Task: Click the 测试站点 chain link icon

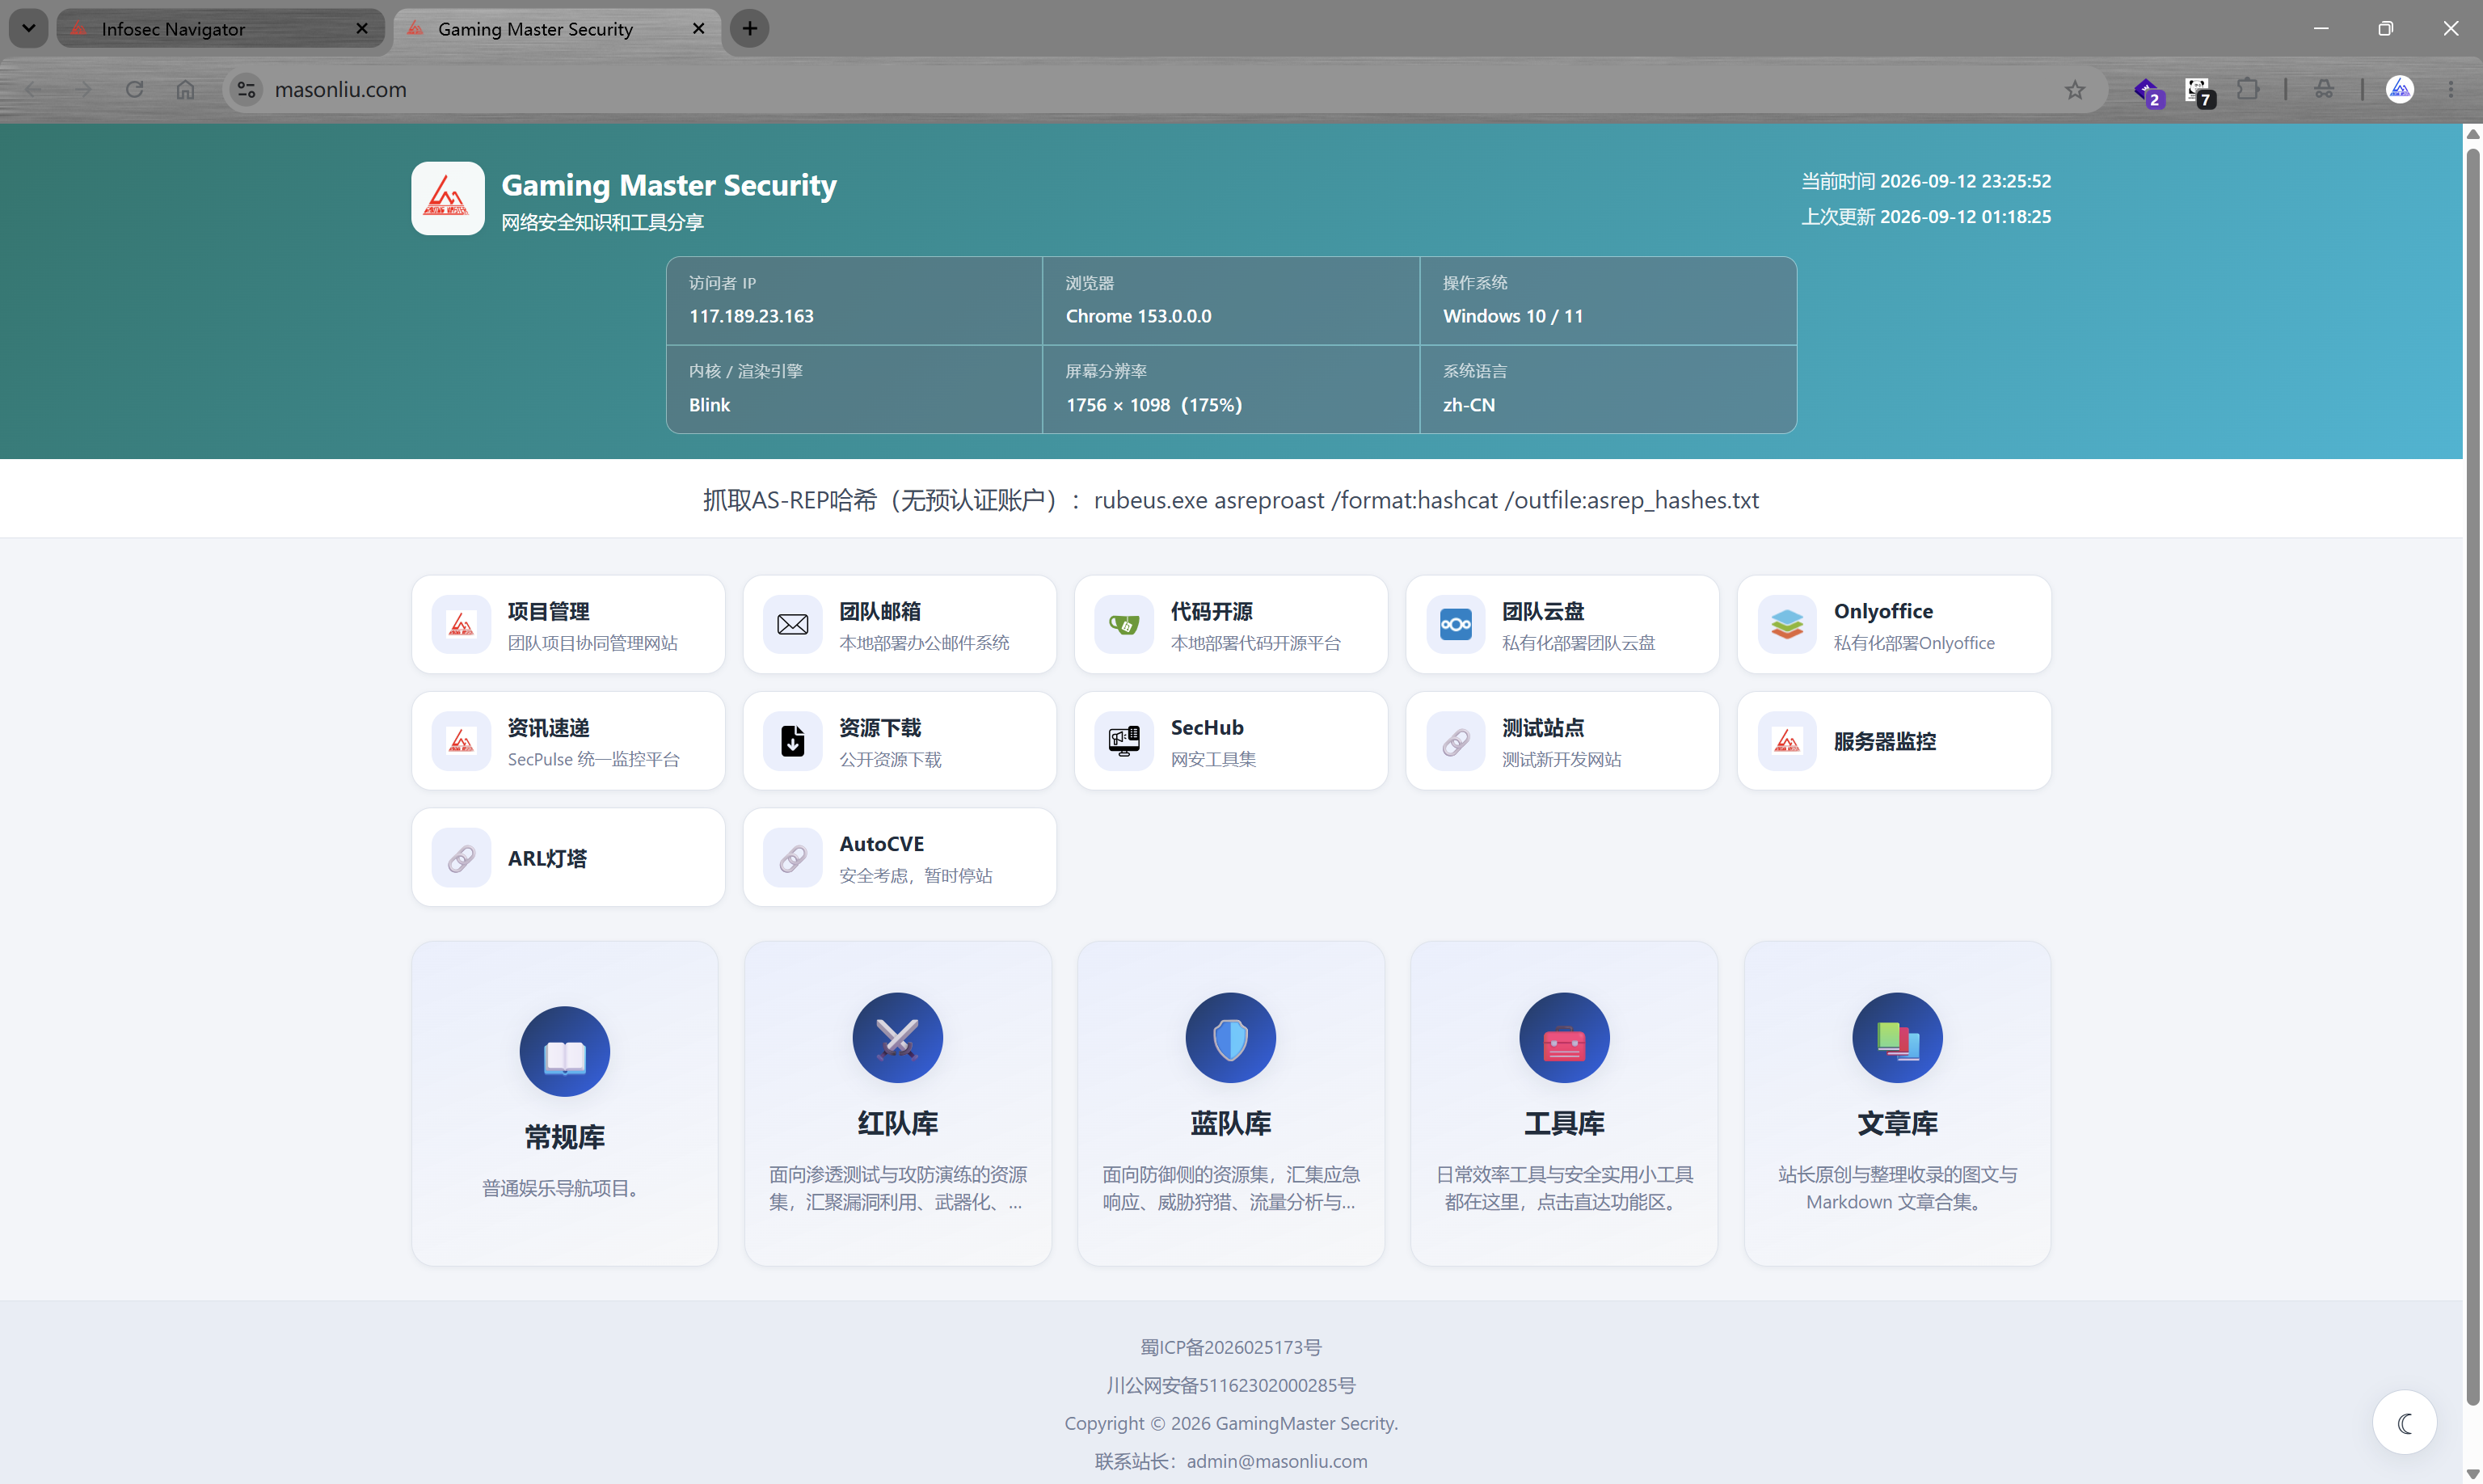Action: (1456, 741)
